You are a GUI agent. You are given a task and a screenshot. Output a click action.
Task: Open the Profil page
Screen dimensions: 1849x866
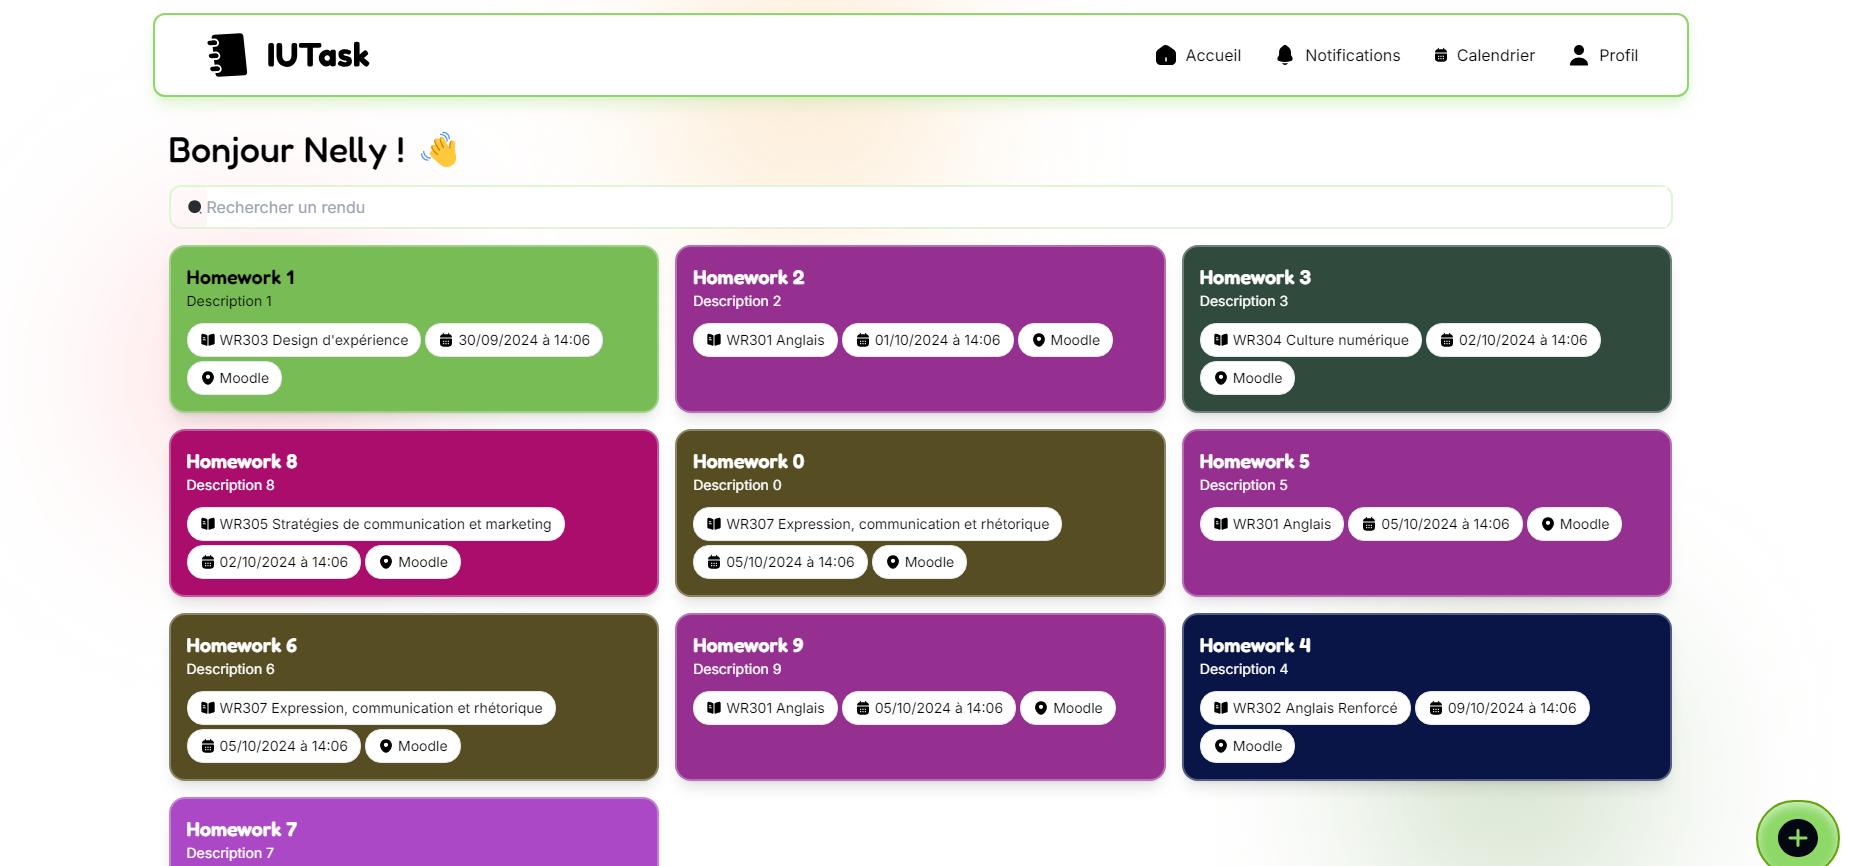1617,55
